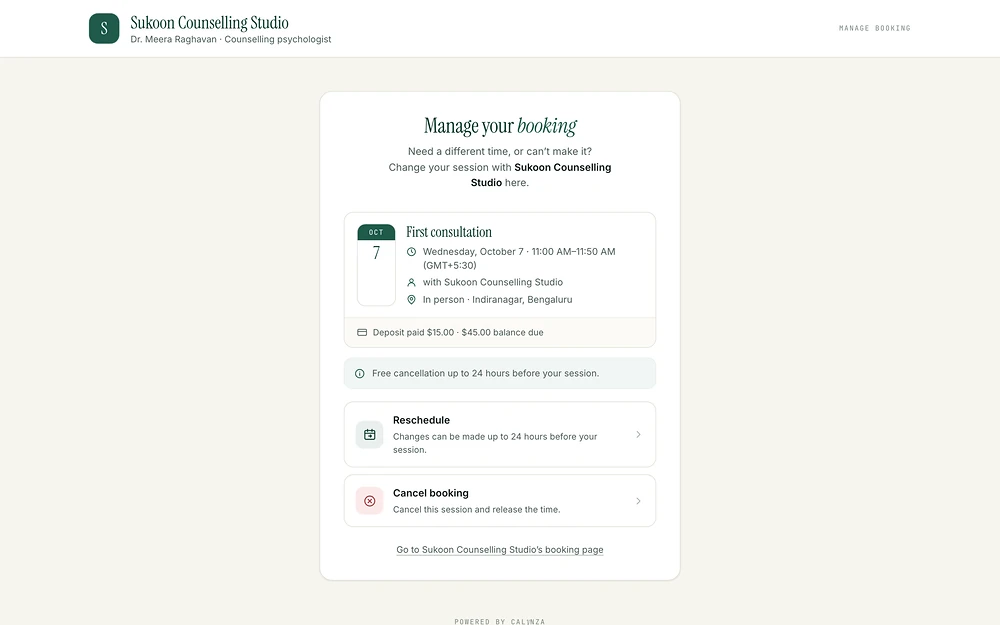
Task: Click the "with Sukoon Counselling Studio" line
Action: click(x=493, y=283)
